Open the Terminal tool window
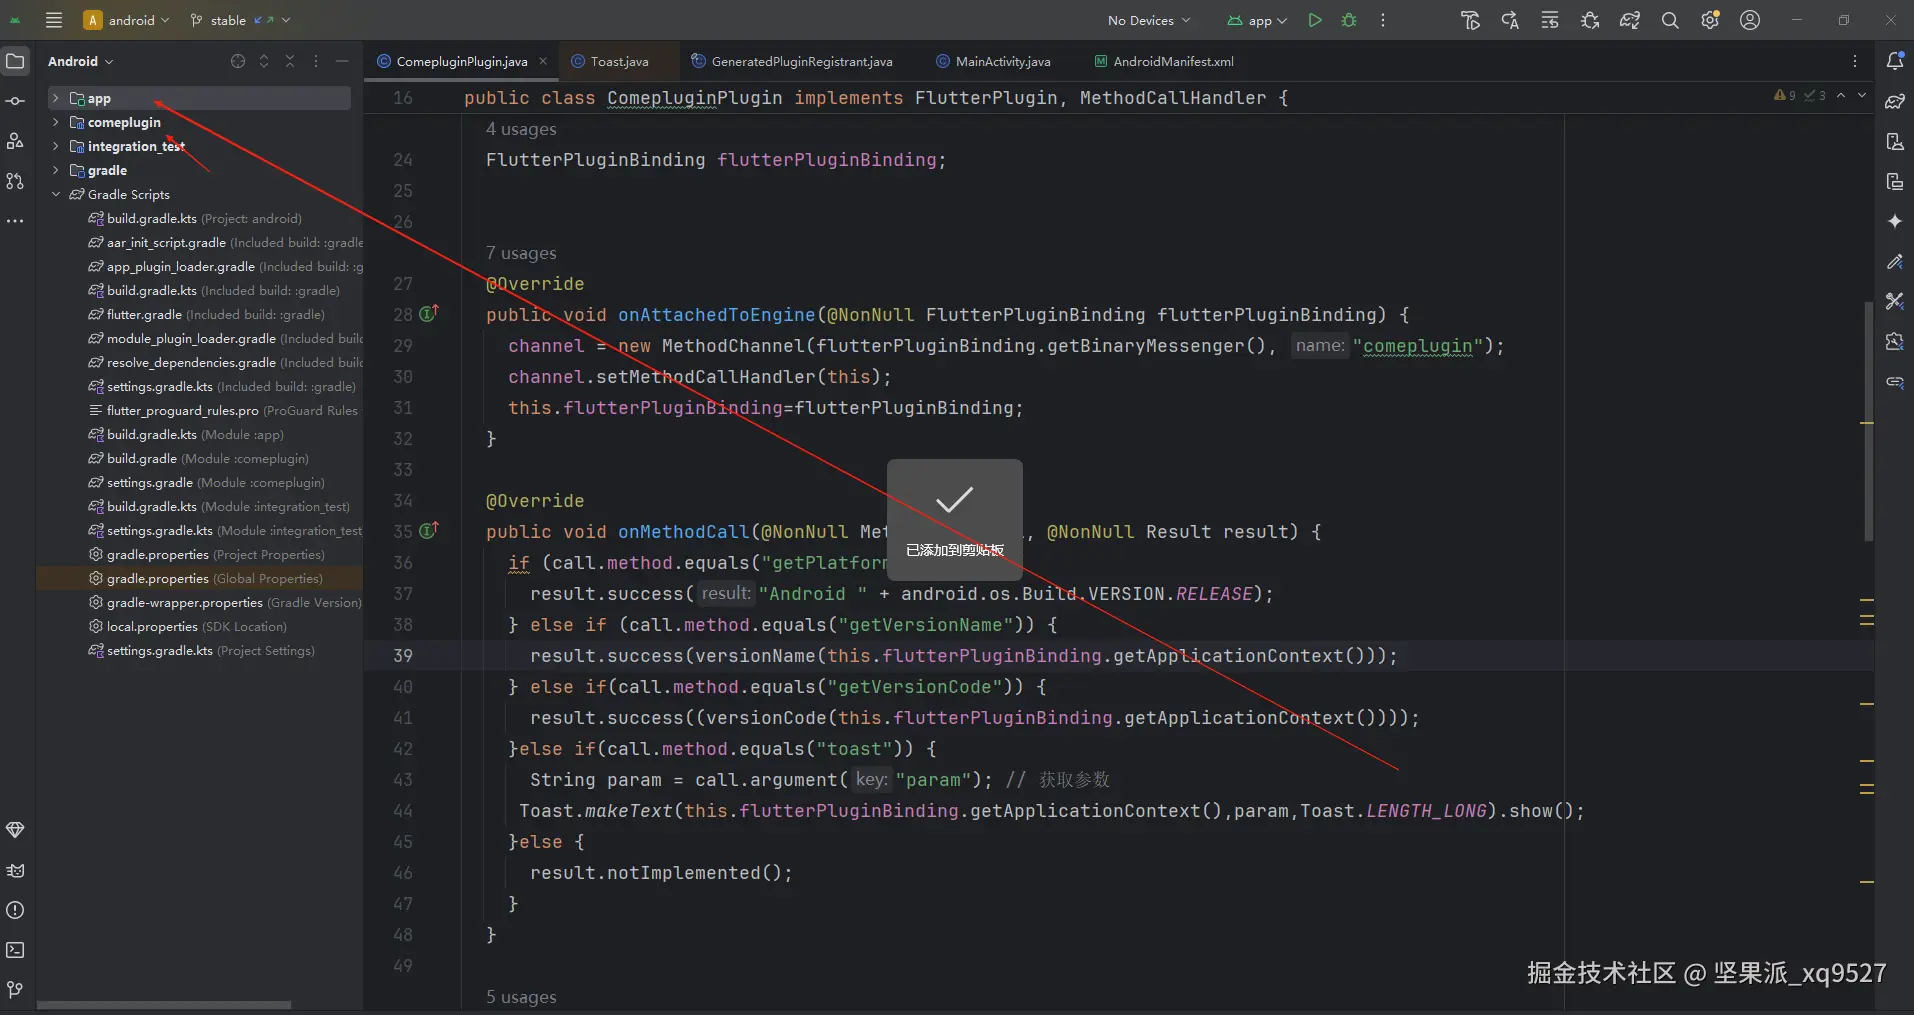The height and width of the screenshot is (1015, 1914). point(15,950)
